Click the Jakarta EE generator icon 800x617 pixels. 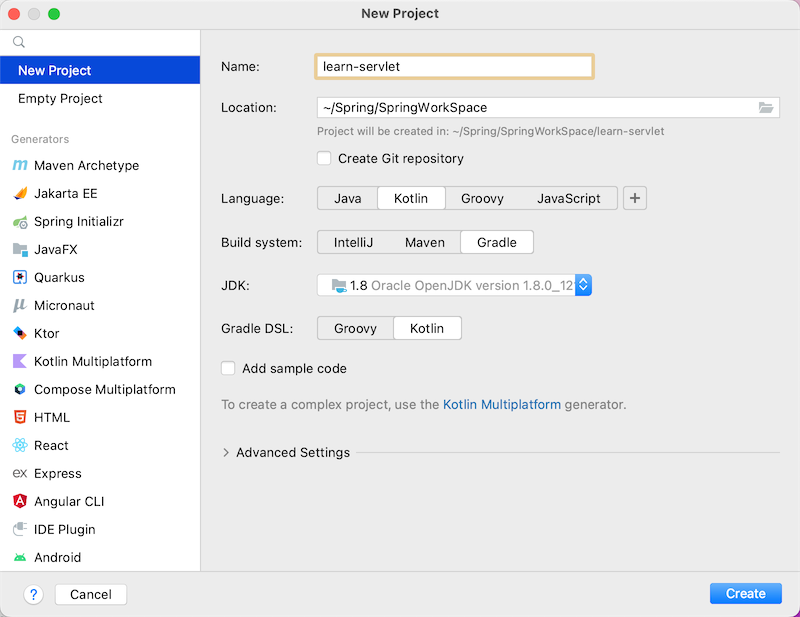click(20, 193)
